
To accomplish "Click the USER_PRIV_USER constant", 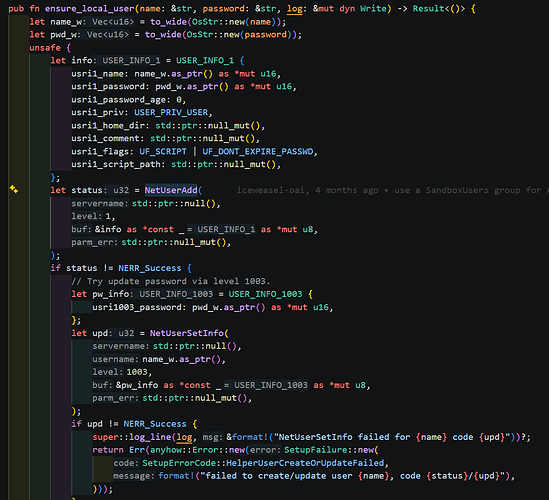I will pyautogui.click(x=171, y=112).
